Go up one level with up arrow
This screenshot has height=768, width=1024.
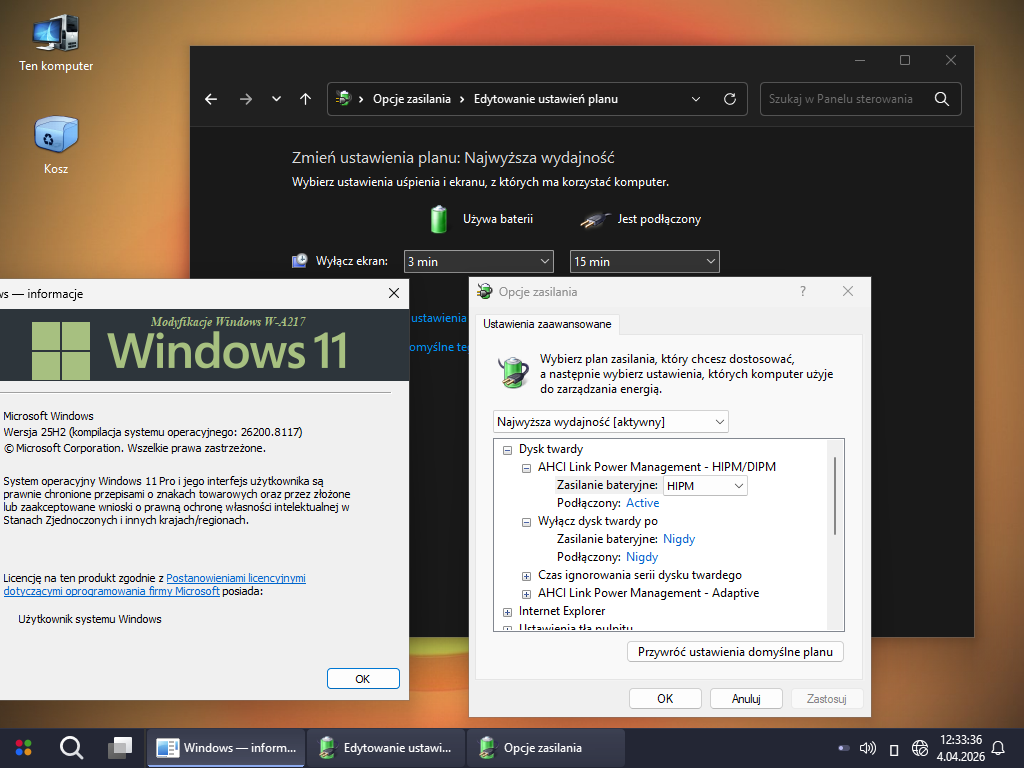click(306, 99)
